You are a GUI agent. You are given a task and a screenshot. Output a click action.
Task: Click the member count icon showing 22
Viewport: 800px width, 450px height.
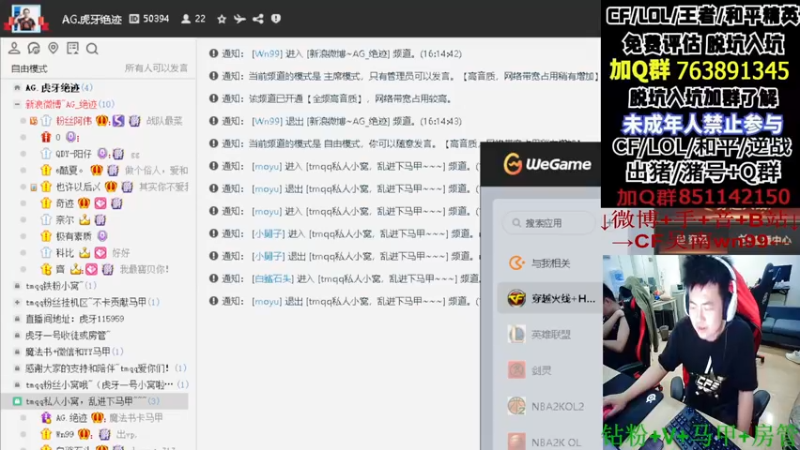tap(186, 19)
